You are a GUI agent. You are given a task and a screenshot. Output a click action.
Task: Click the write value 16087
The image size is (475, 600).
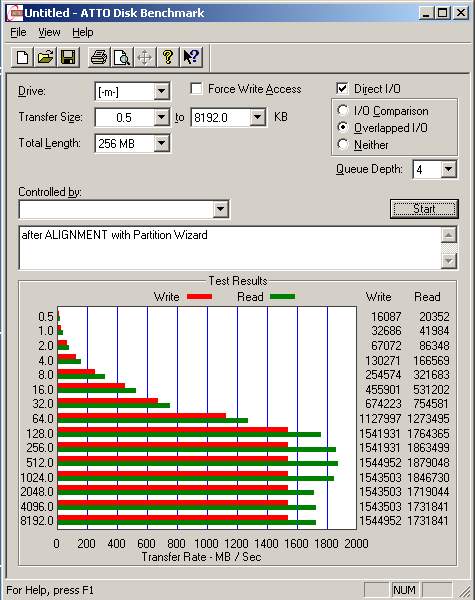click(x=386, y=317)
